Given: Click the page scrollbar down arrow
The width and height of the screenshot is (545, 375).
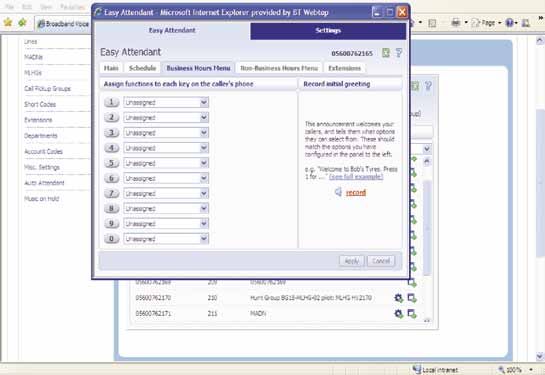Looking at the screenshot, I should [540, 356].
